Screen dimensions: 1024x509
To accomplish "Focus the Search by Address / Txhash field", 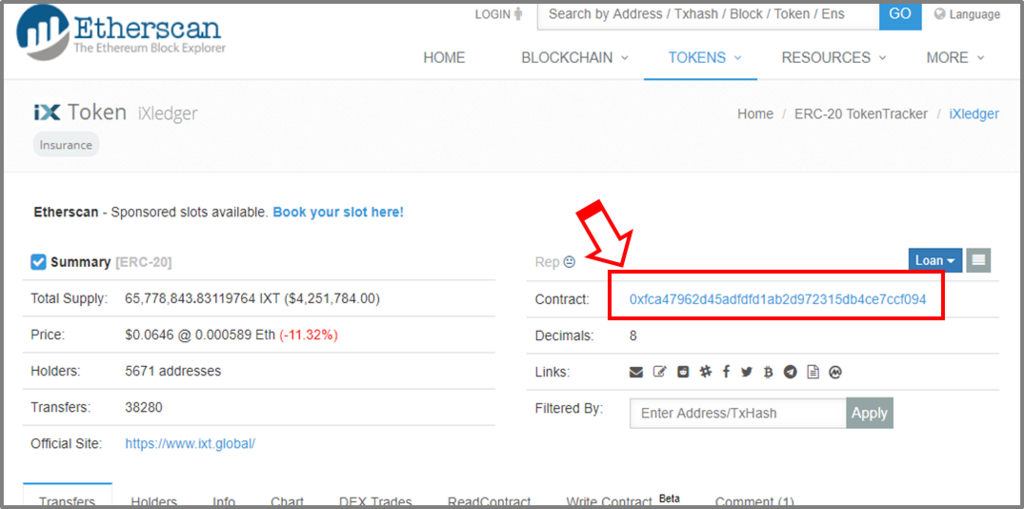I will [708, 14].
